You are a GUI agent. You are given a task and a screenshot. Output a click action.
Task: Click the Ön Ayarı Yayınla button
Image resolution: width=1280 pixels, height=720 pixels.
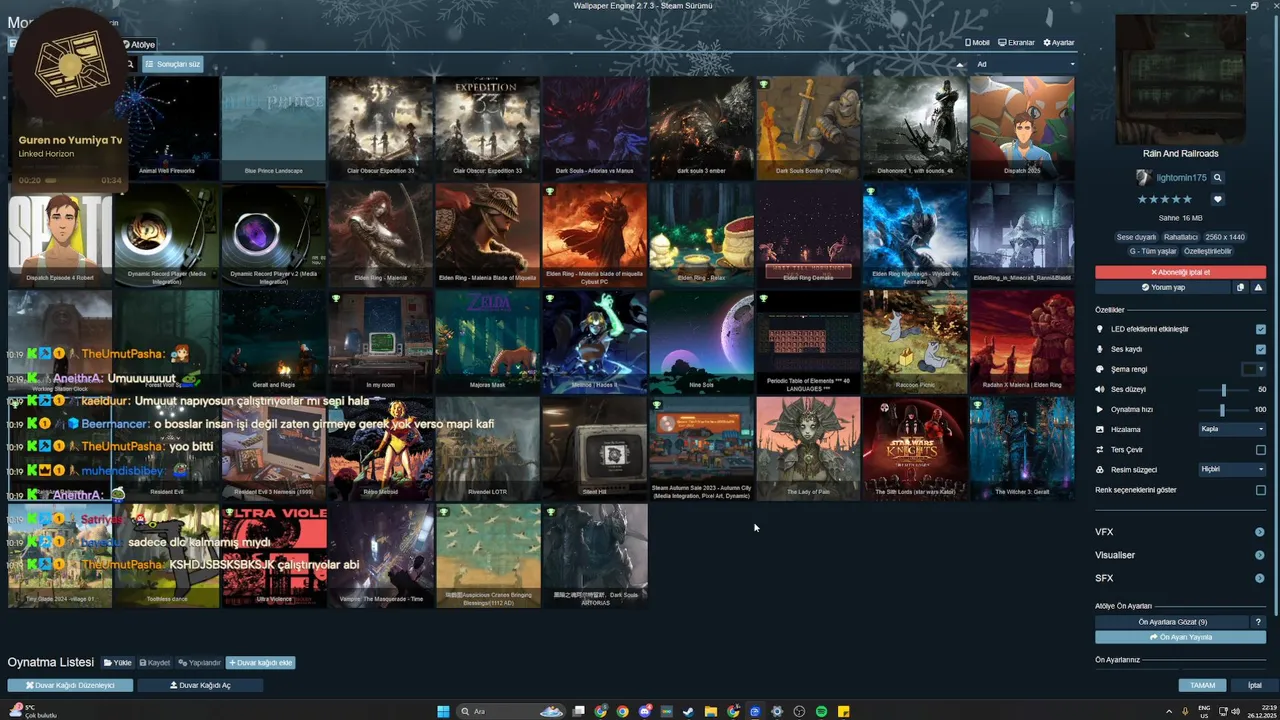[x=1180, y=637]
